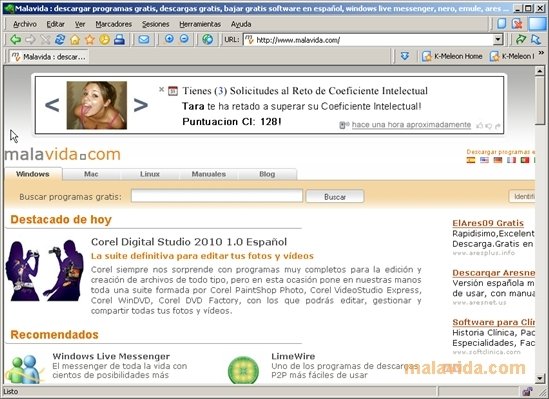Zoom out with the minus magnifier icon
Screen dimensions: 549x399
coord(184,39)
